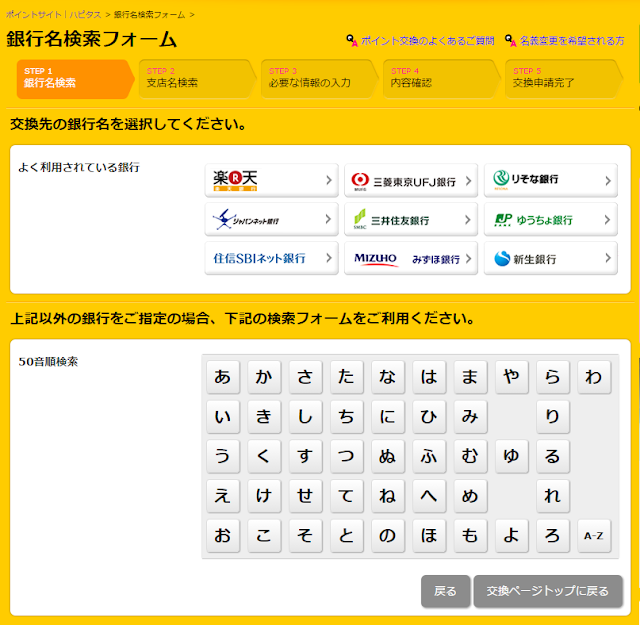Viewport: 640px width, 625px height.
Task: Tap the に kana key
Action: coord(388,416)
